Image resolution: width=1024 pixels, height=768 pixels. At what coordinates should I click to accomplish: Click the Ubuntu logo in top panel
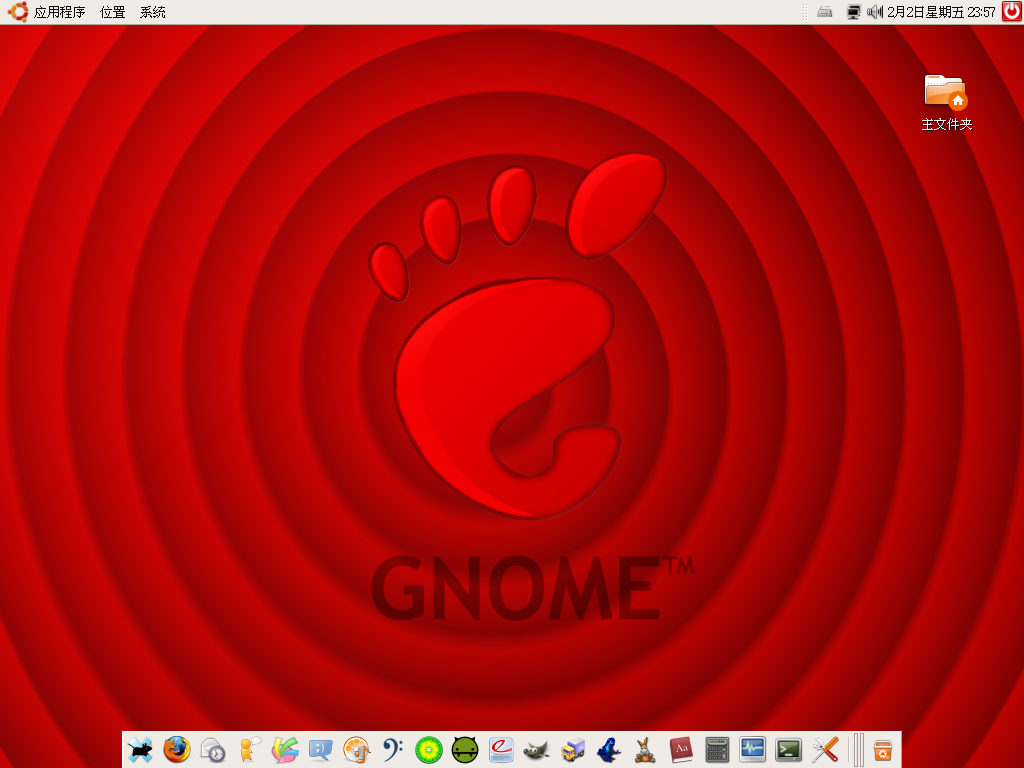tap(18, 12)
